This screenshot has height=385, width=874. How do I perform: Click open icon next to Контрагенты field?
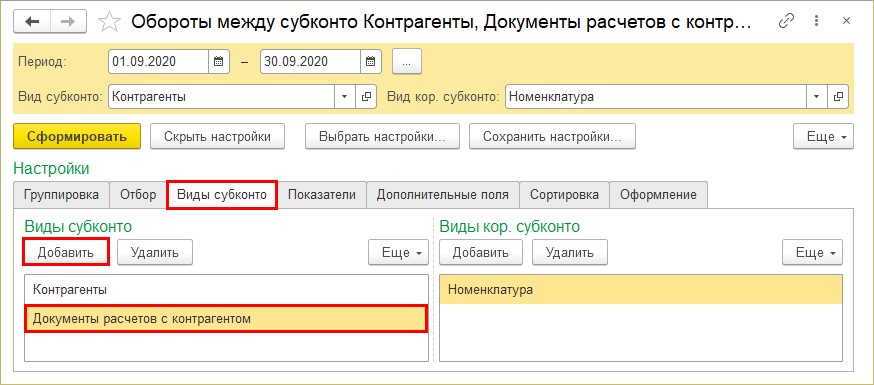click(x=366, y=96)
